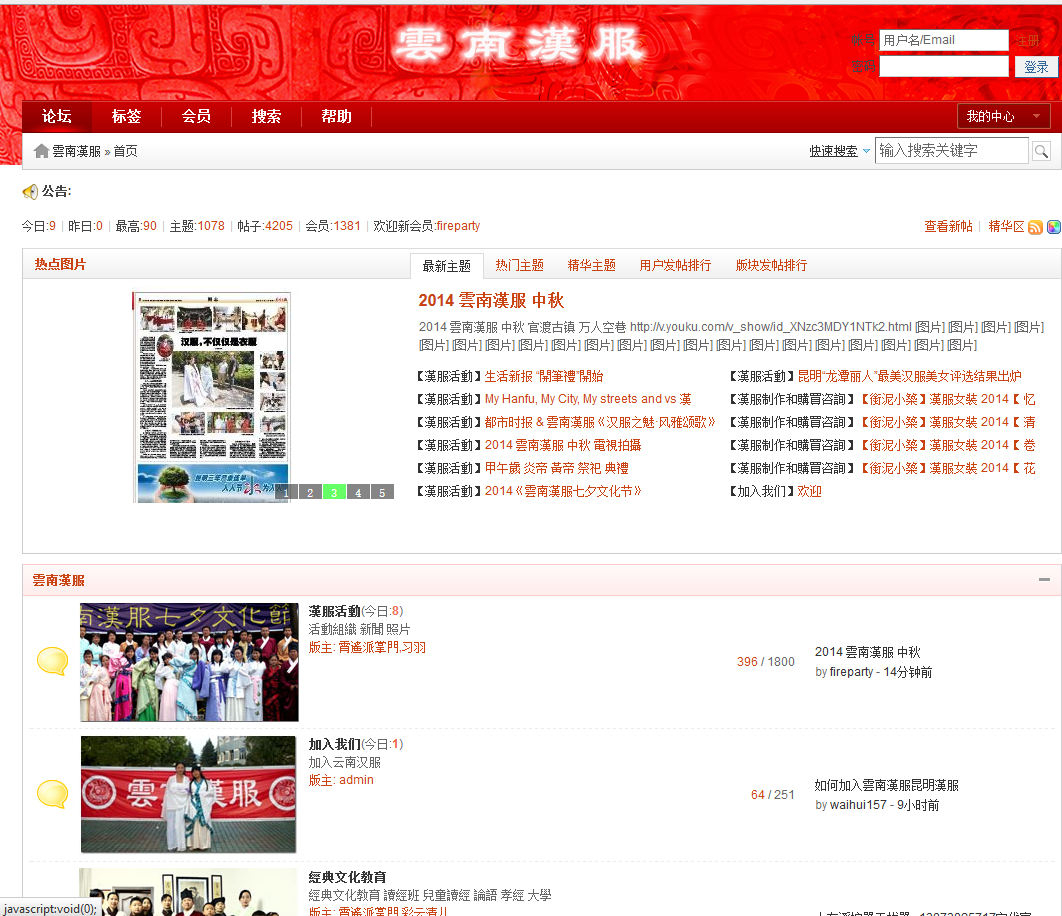The height and width of the screenshot is (916, 1062).
Task: Click the announcement megaphone icon
Action: [x=30, y=192]
